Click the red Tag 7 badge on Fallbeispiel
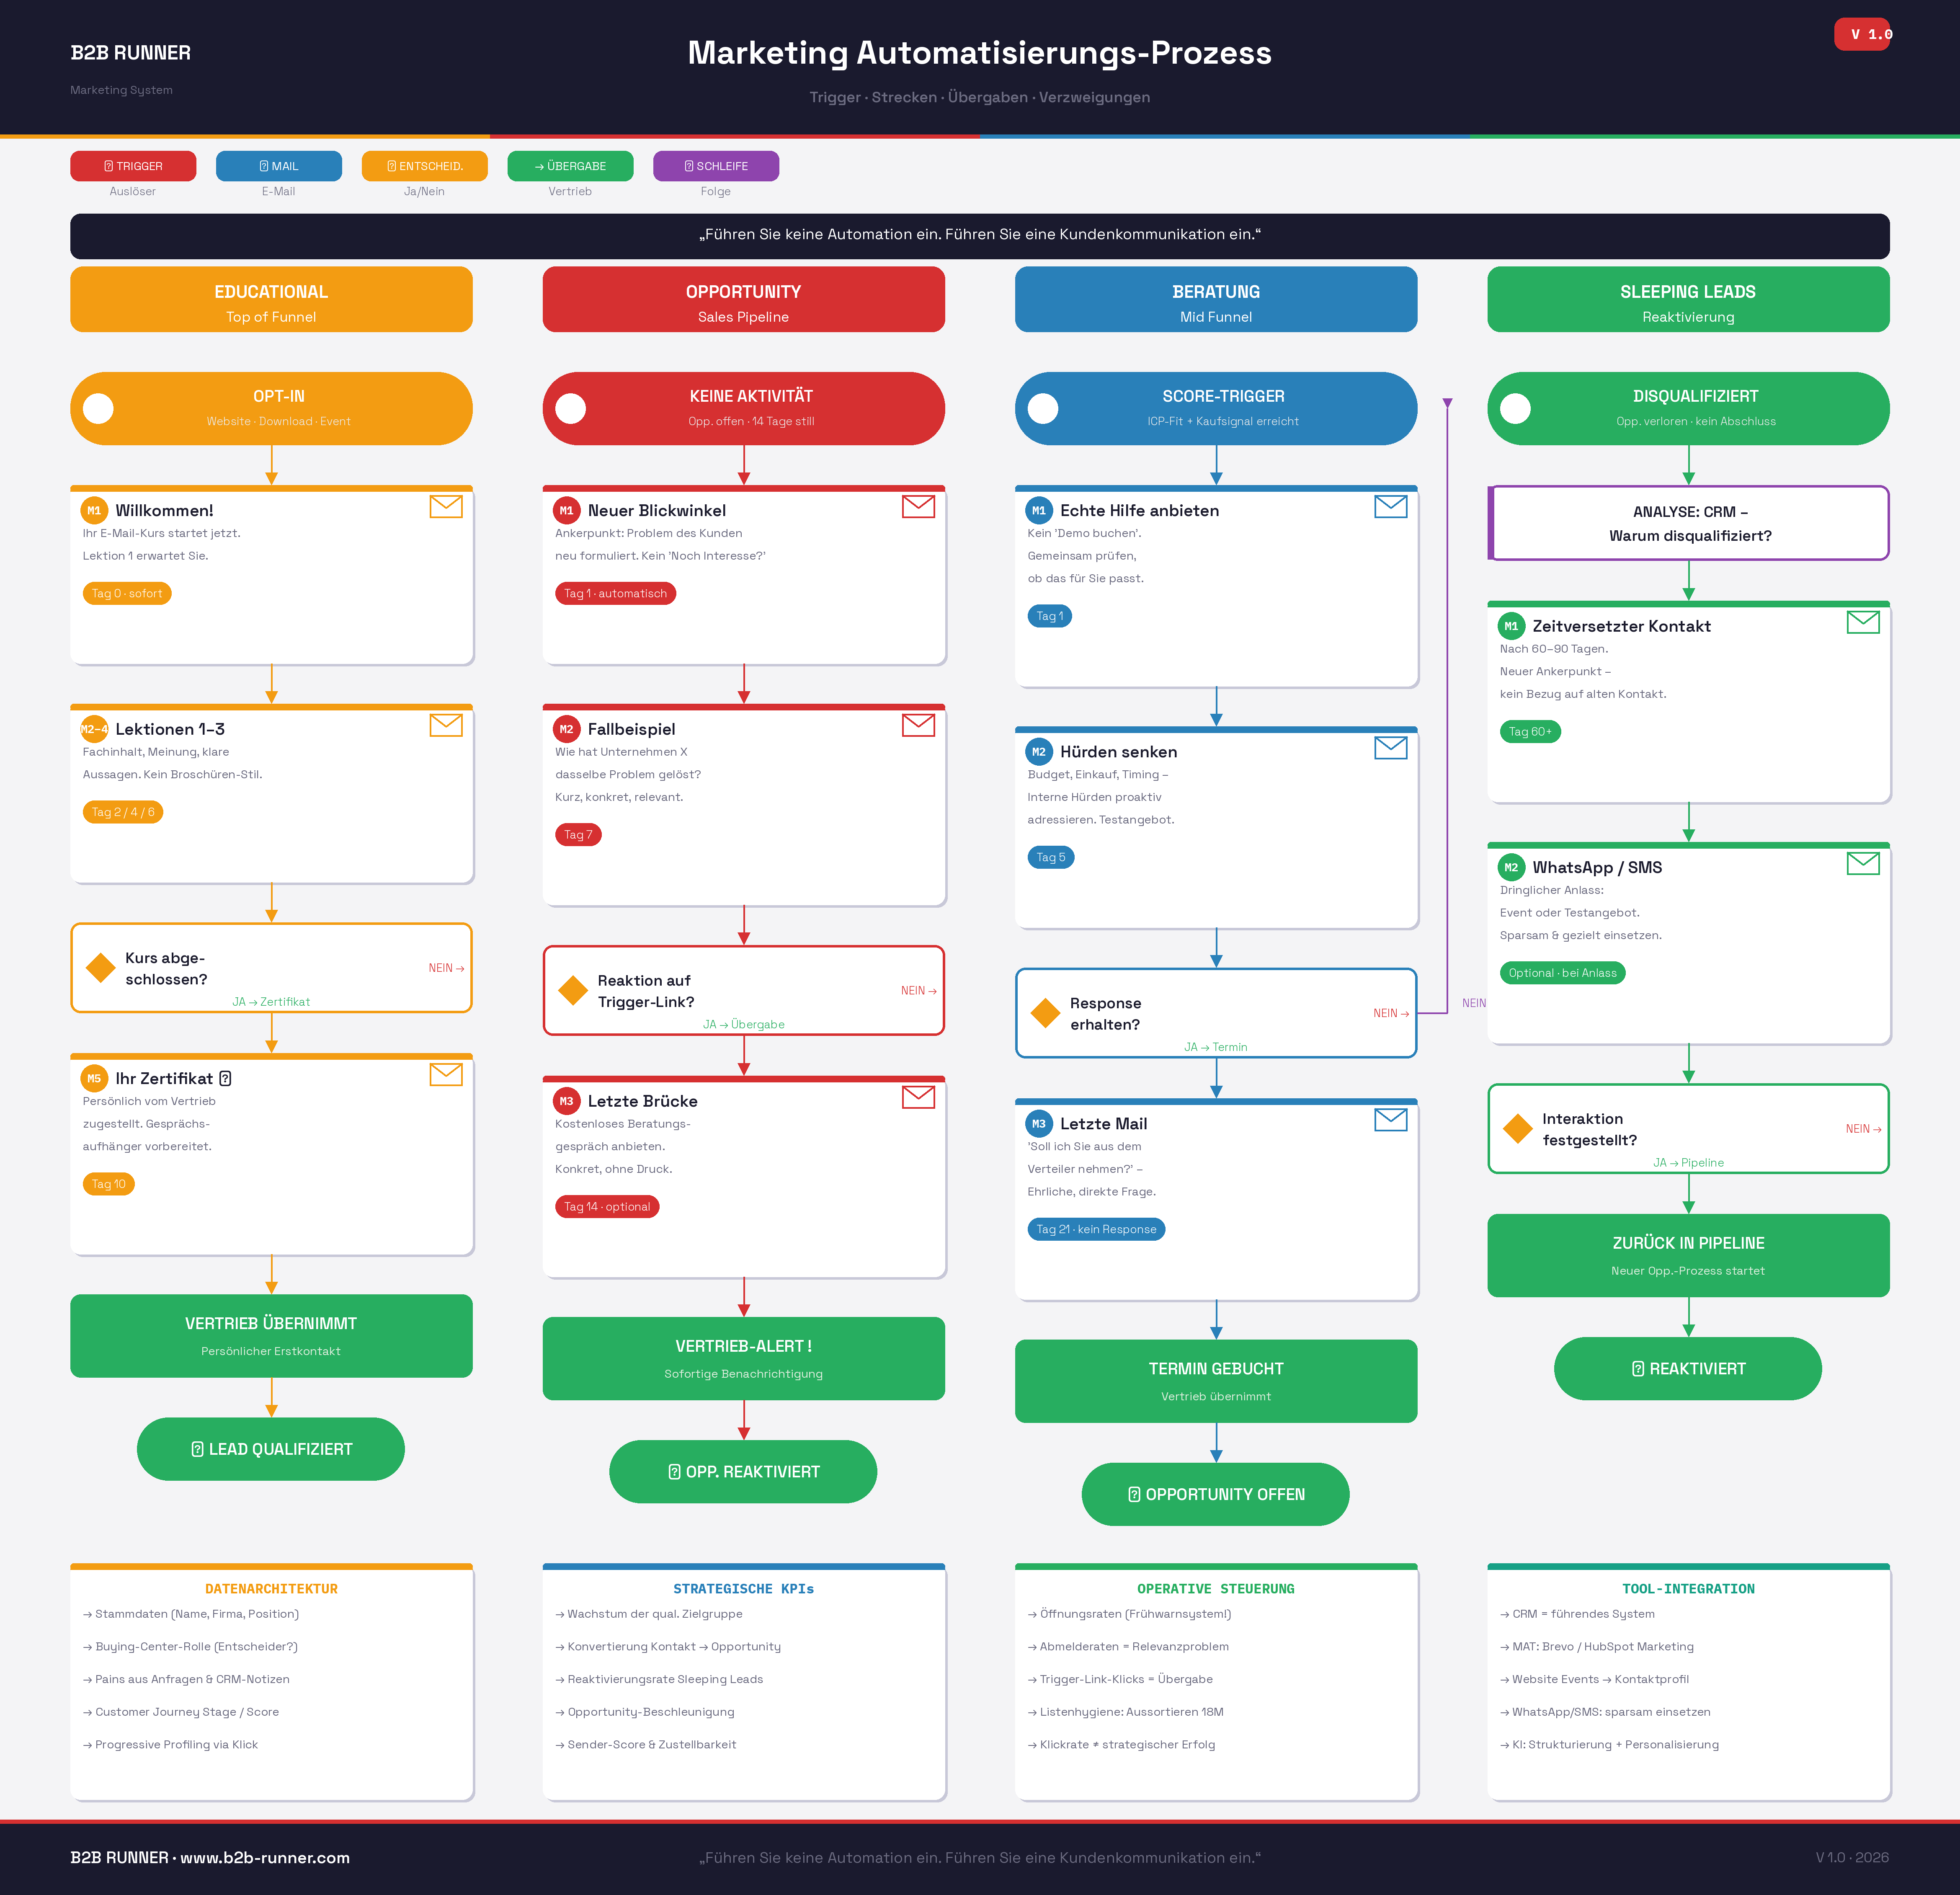 (x=578, y=834)
